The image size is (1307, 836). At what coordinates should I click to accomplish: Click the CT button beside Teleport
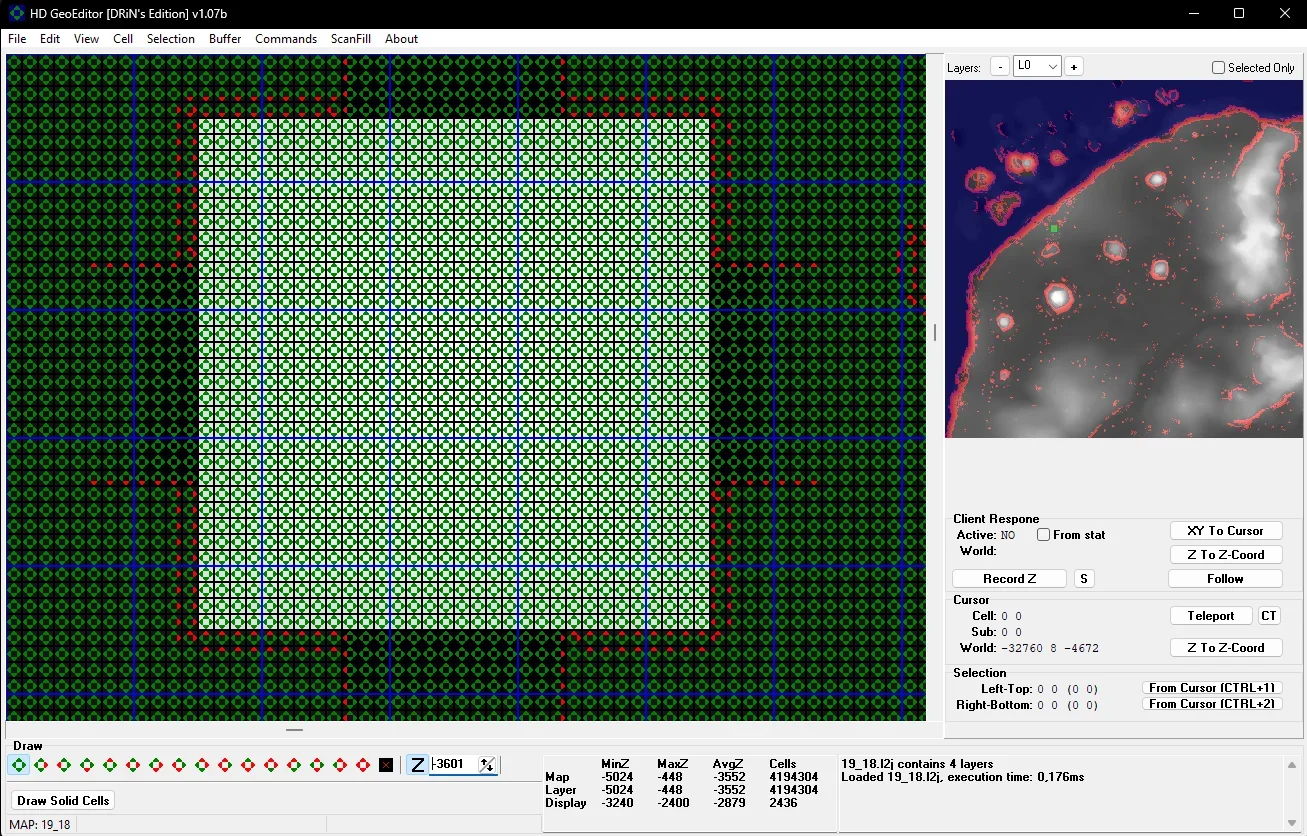pyautogui.click(x=1268, y=616)
